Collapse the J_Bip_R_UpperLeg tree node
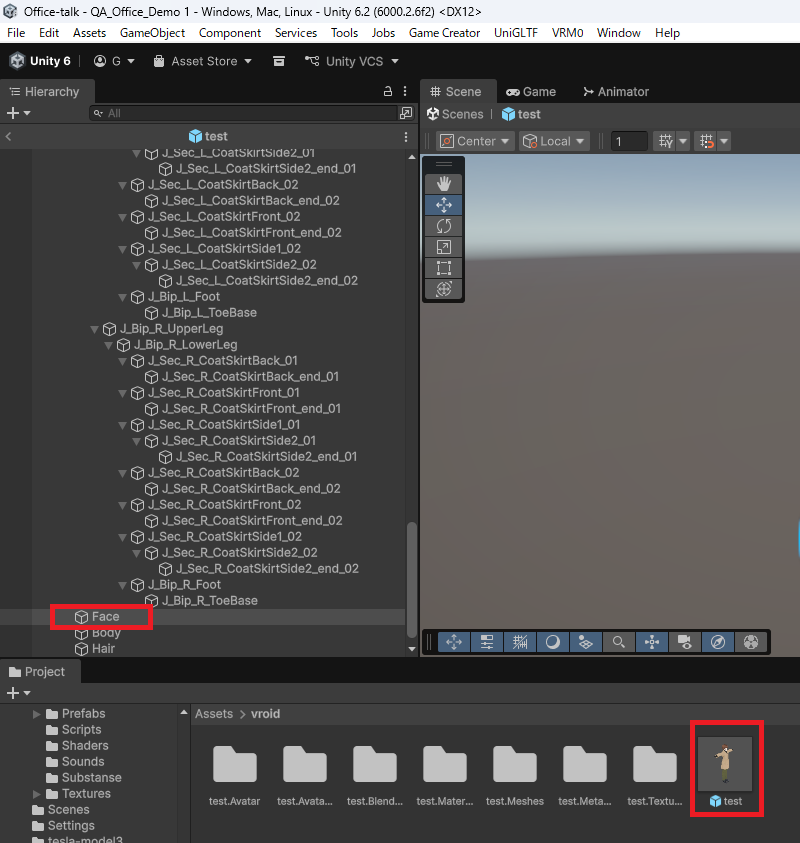Screen dimensions: 800x843 (x=94, y=329)
